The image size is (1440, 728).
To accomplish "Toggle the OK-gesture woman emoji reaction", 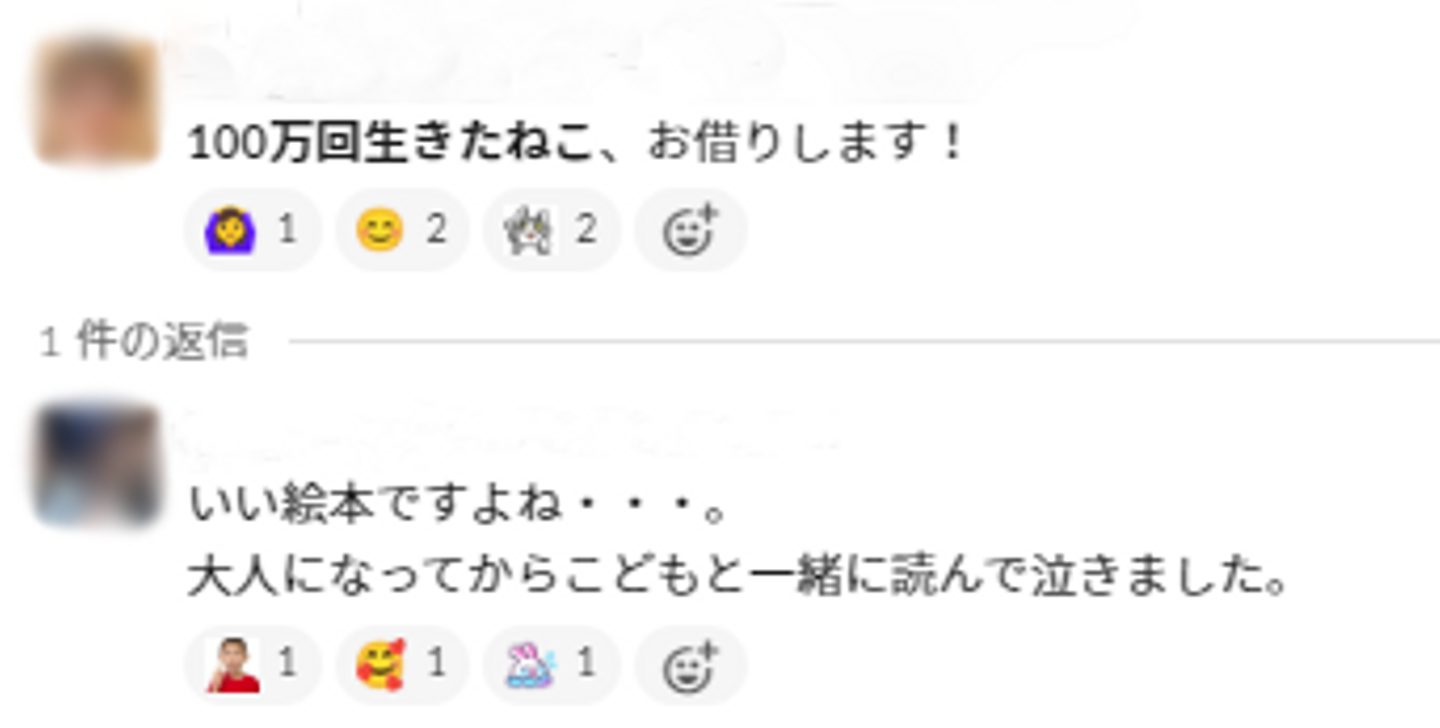I will click(253, 231).
